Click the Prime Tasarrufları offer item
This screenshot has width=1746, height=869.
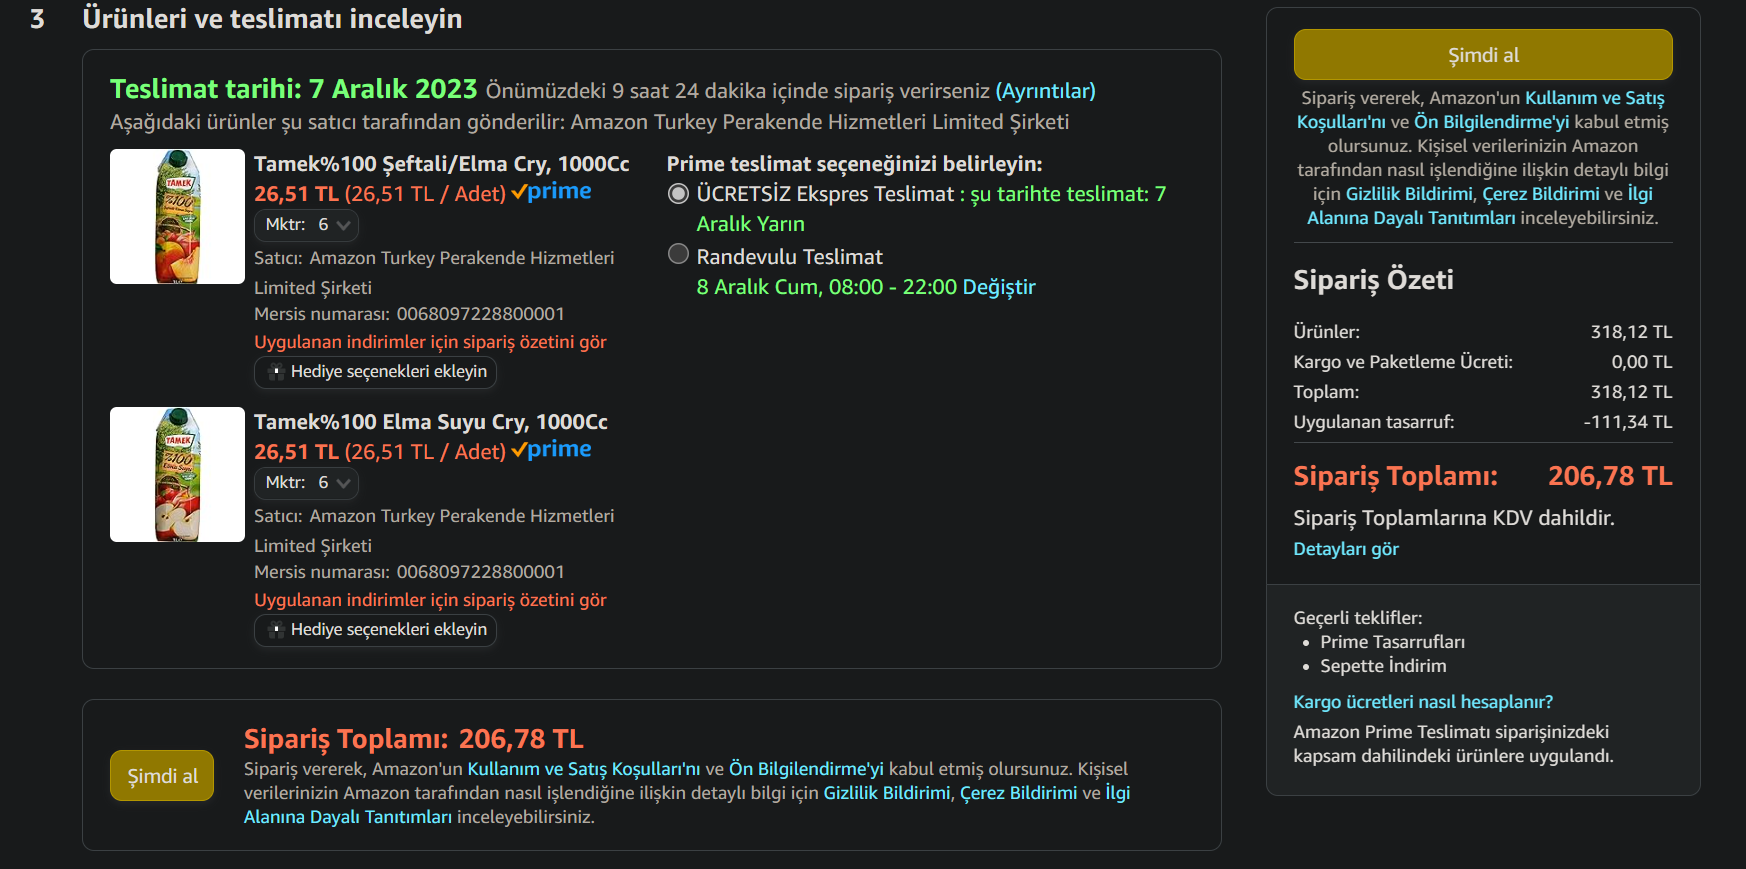pos(1393,642)
